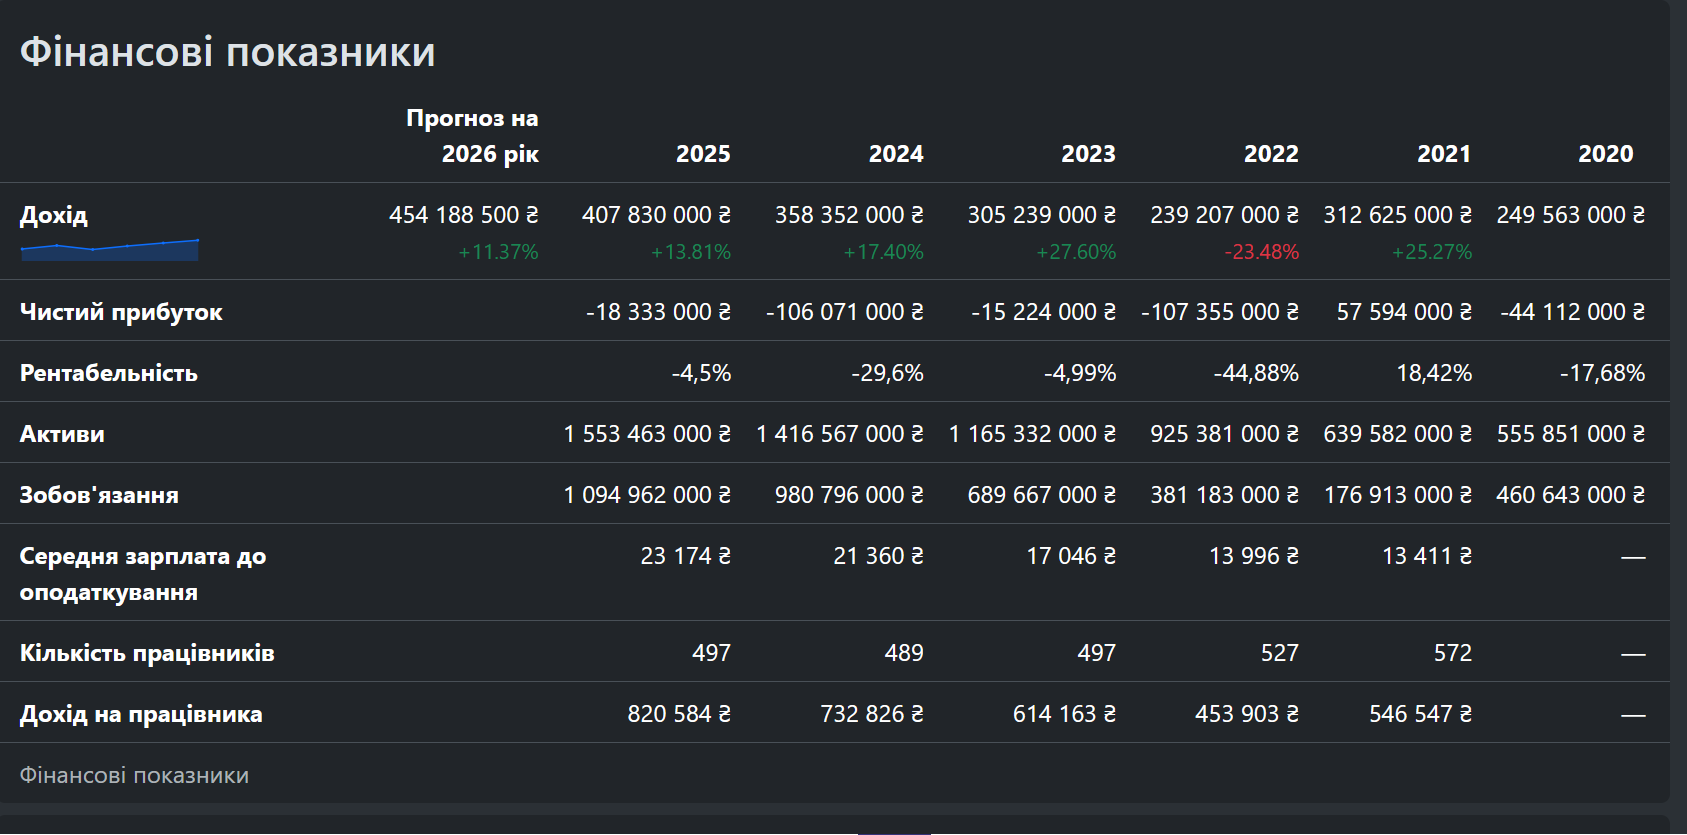The image size is (1687, 835).
Task: Click the Дохід на працівника row label
Action: (x=141, y=714)
